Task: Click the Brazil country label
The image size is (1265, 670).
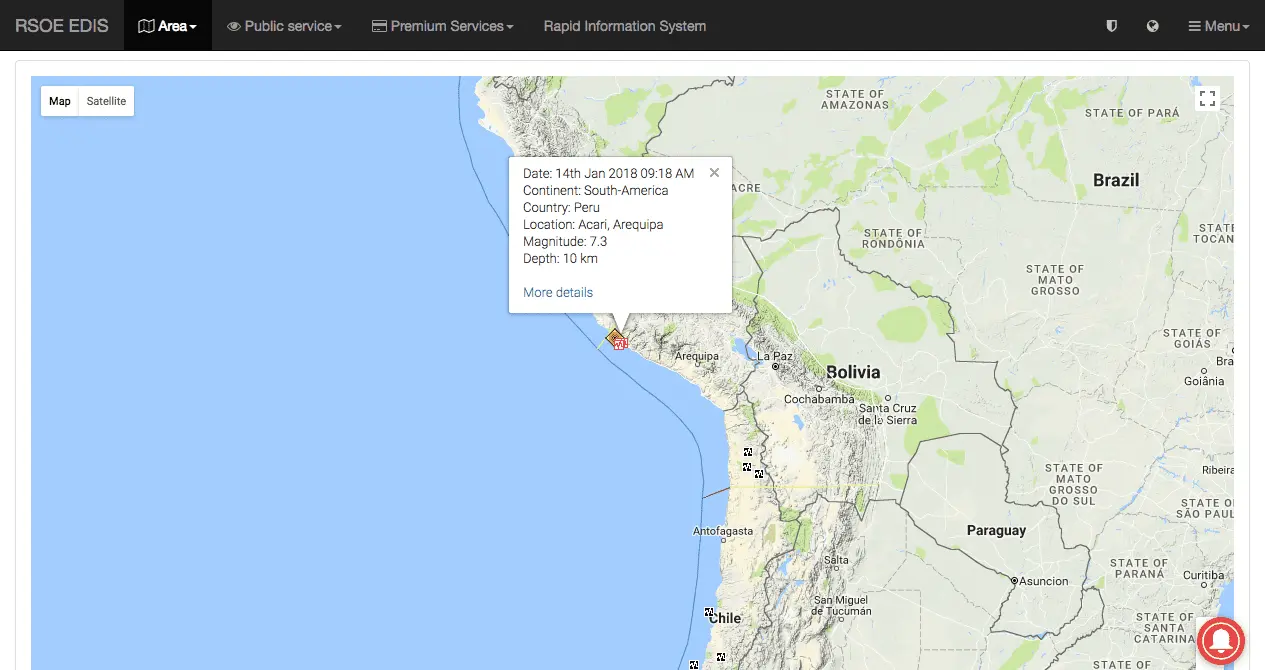Action: coord(1116,180)
